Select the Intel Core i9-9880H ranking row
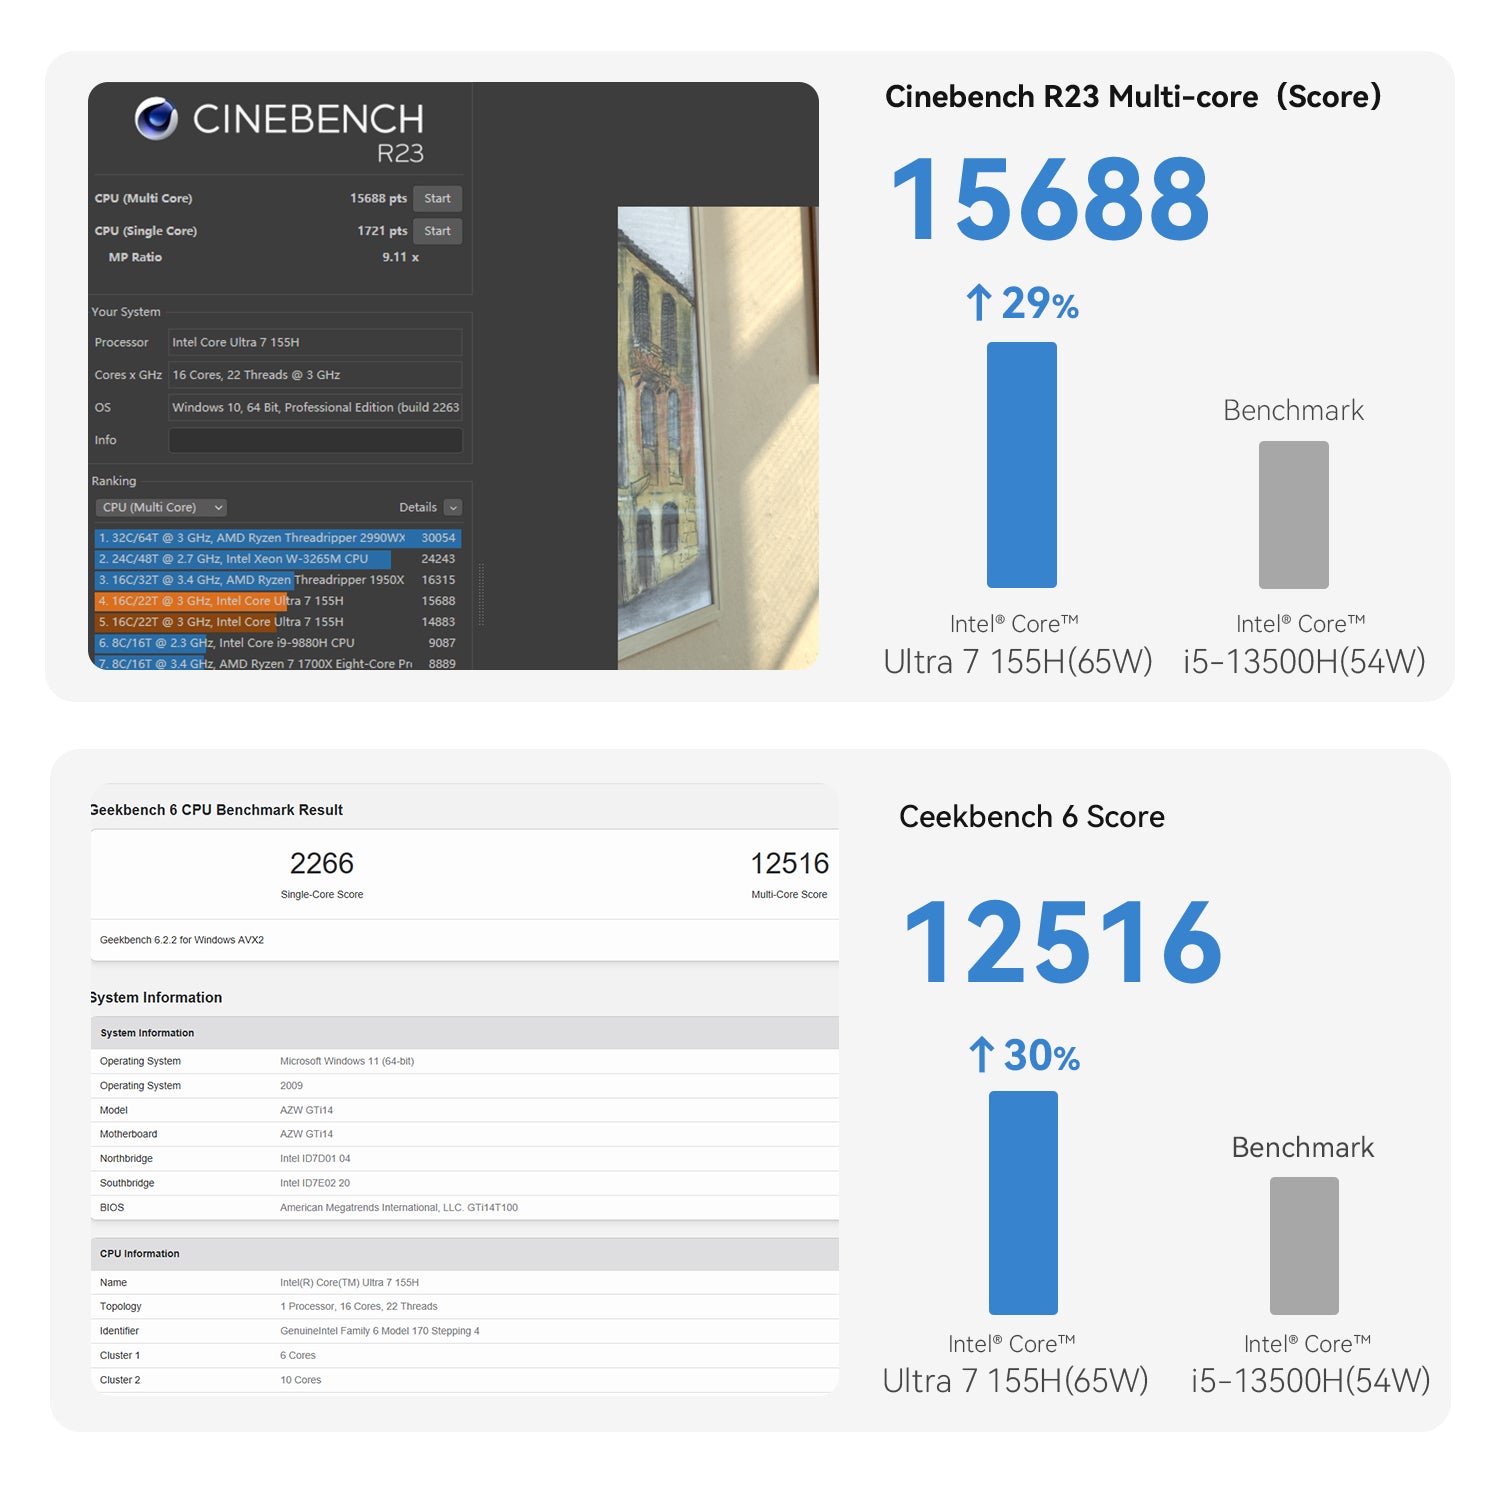1500x1500 pixels. tap(277, 643)
